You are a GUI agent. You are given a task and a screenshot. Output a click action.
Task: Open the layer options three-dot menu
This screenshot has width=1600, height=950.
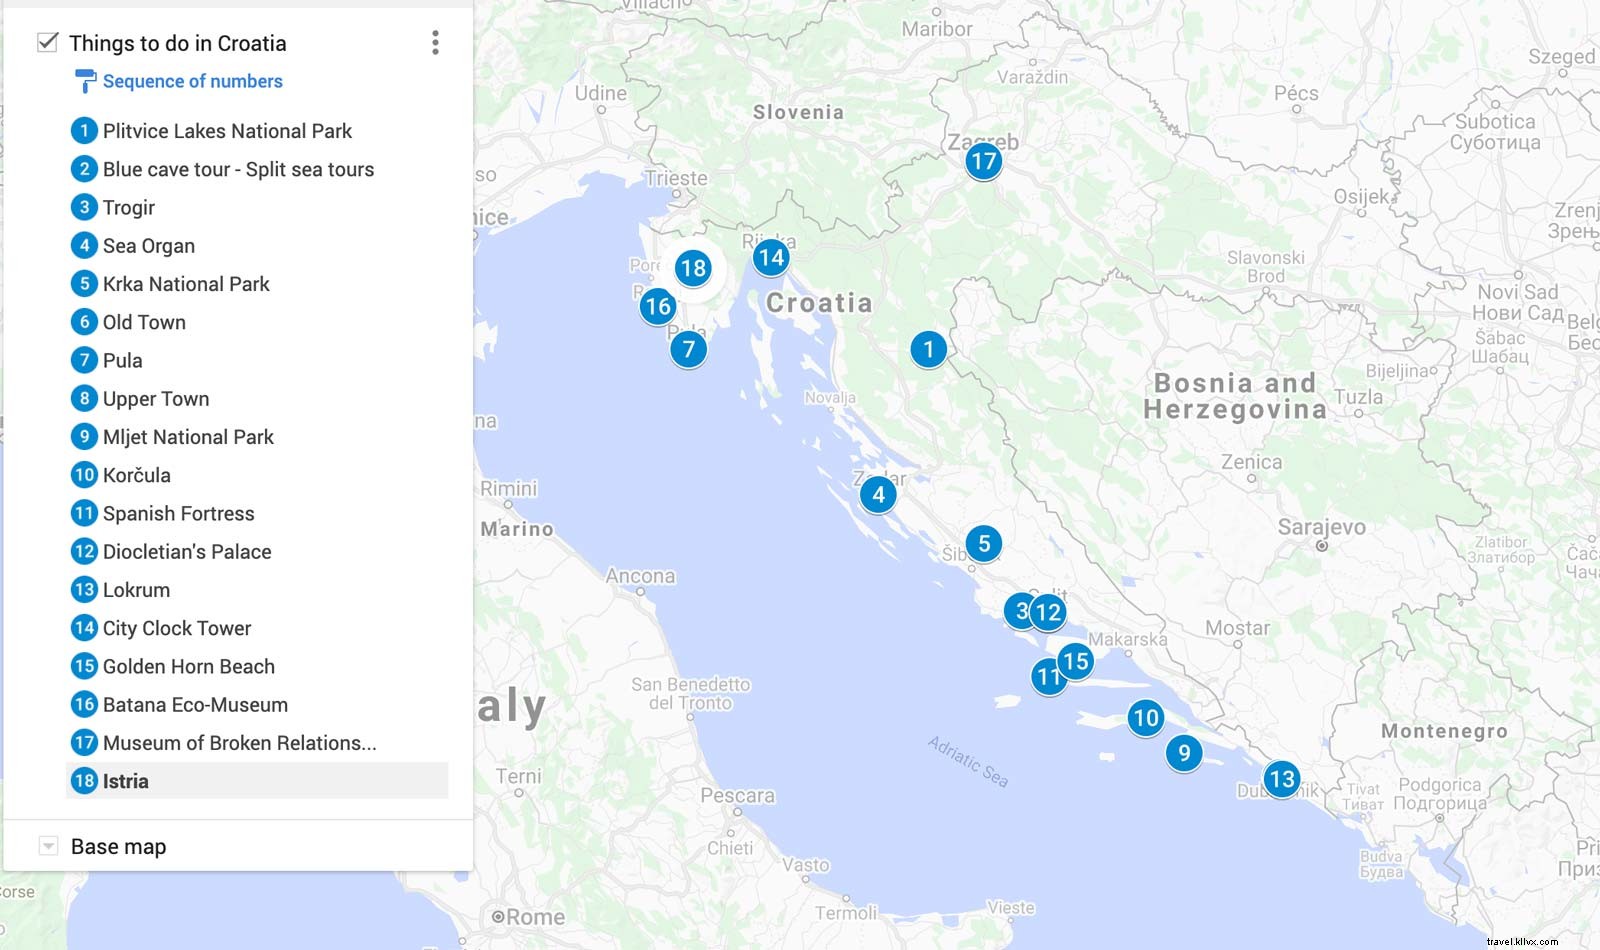(x=435, y=42)
